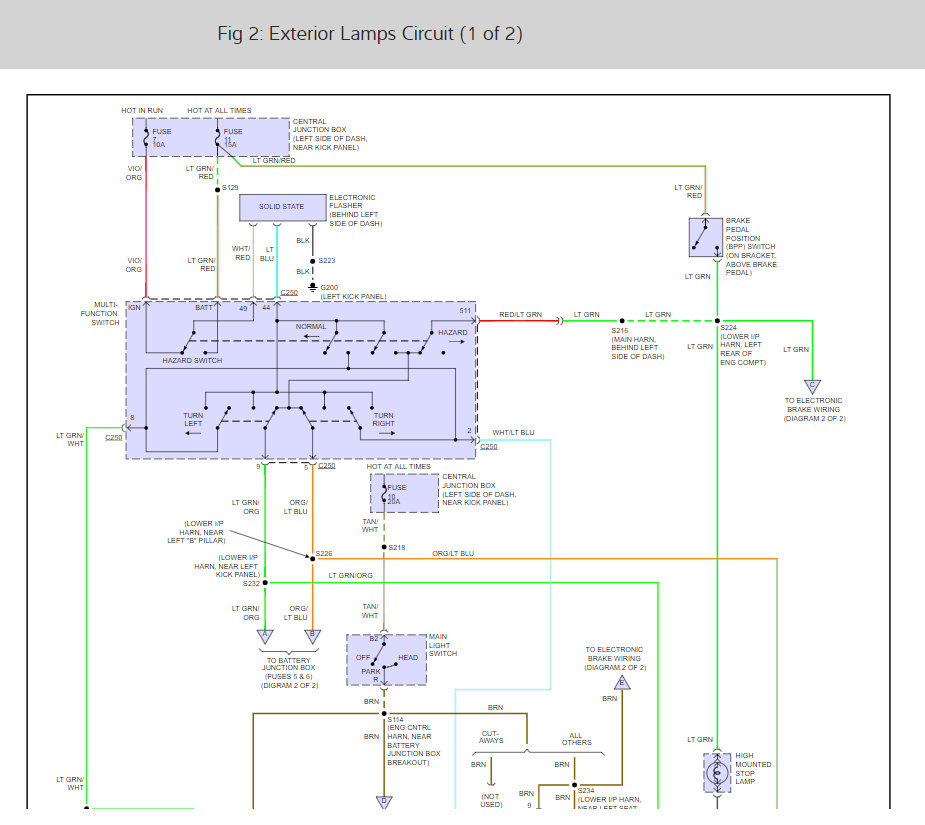Click the 'TURN LEFT' label
Screen dimensions: 925x825
pos(193,420)
